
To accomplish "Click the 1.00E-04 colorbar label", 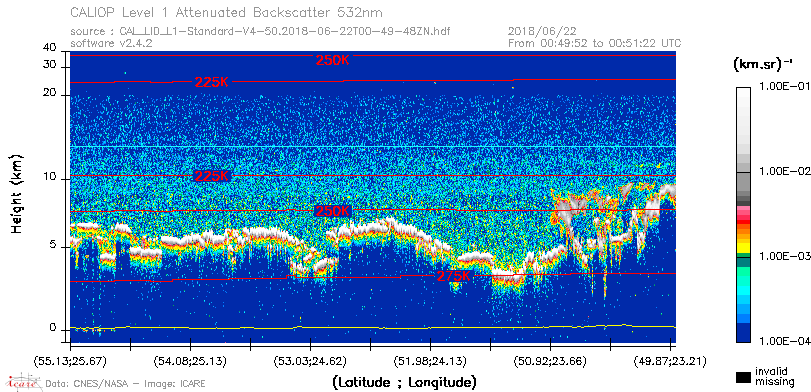I will (782, 341).
